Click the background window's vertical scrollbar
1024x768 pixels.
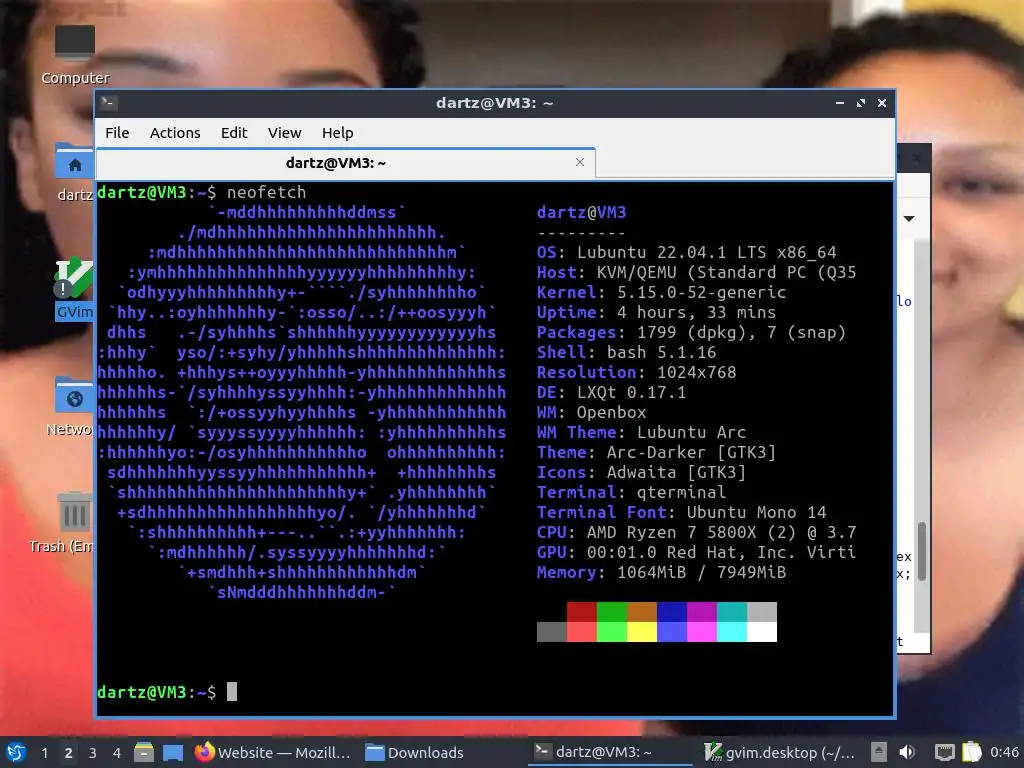[x=921, y=551]
